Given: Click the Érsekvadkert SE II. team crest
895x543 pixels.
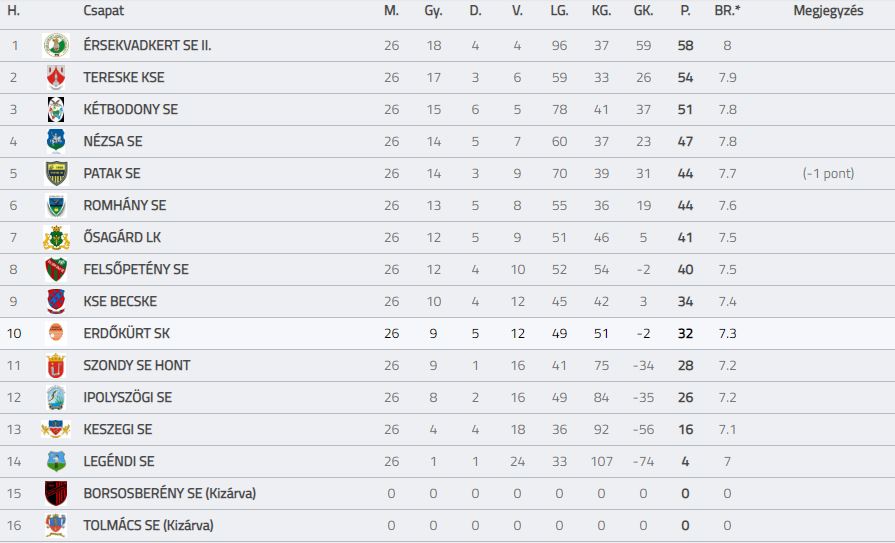Looking at the screenshot, I should [56, 45].
